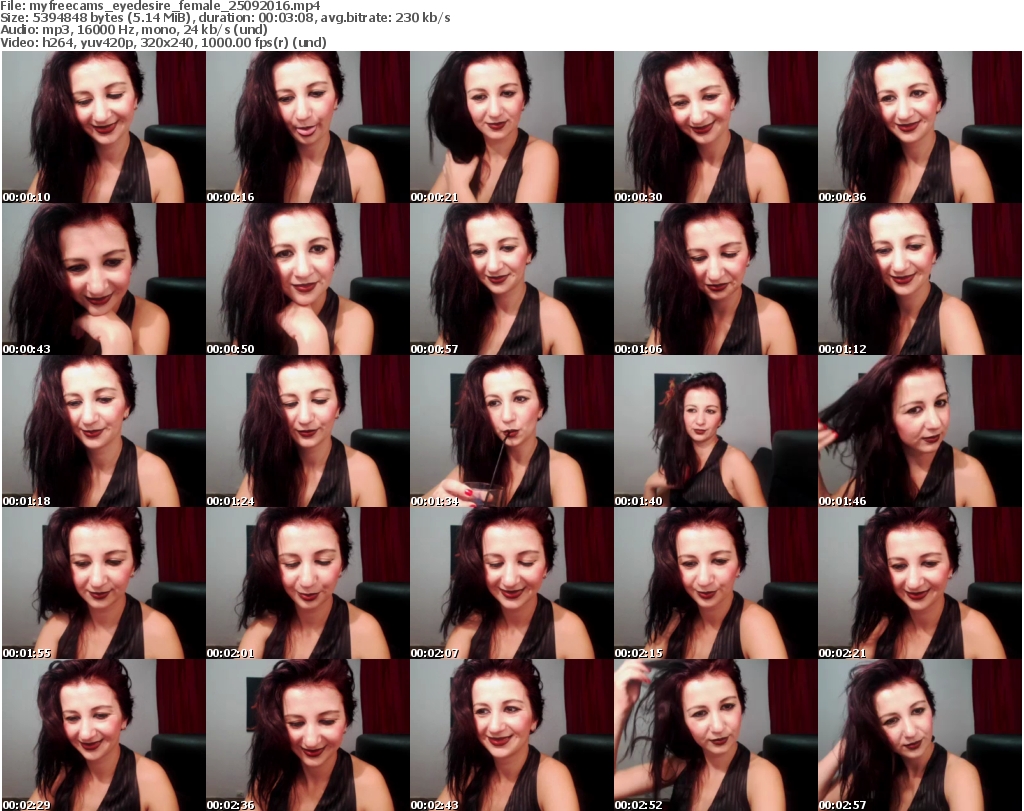Select the wide-shot frame at 00:01:40
The width and height of the screenshot is (1024, 811).
click(x=716, y=432)
